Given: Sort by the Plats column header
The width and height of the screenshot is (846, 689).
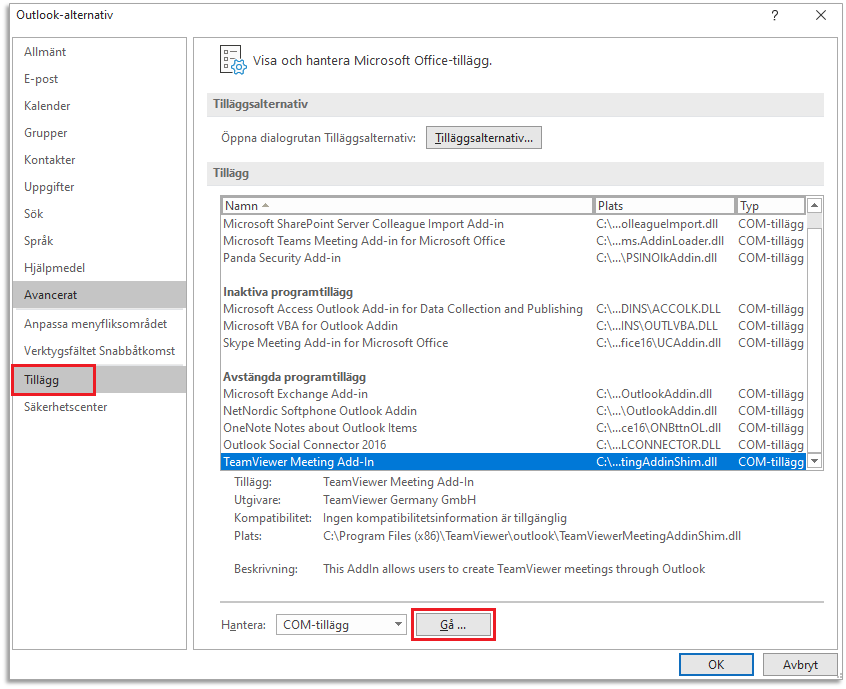Looking at the screenshot, I should (664, 206).
